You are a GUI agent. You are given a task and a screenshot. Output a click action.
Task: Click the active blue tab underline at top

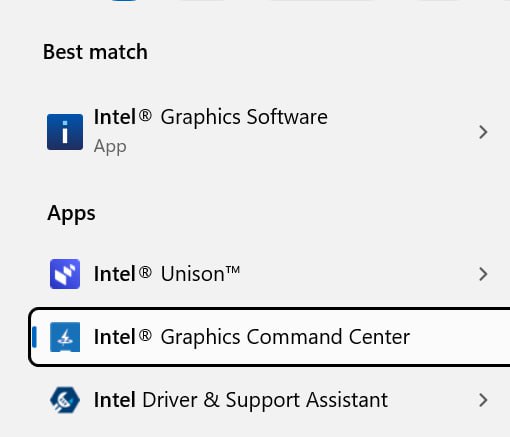[x=124, y=1]
